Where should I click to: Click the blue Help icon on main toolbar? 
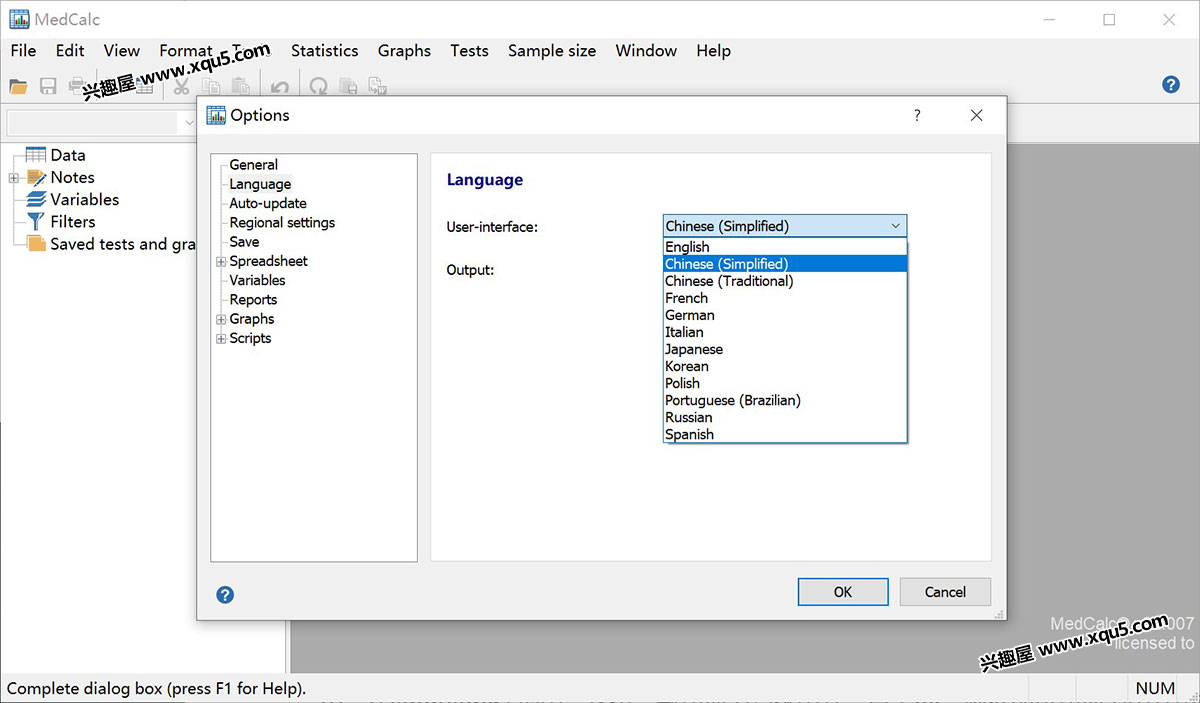coord(1171,85)
